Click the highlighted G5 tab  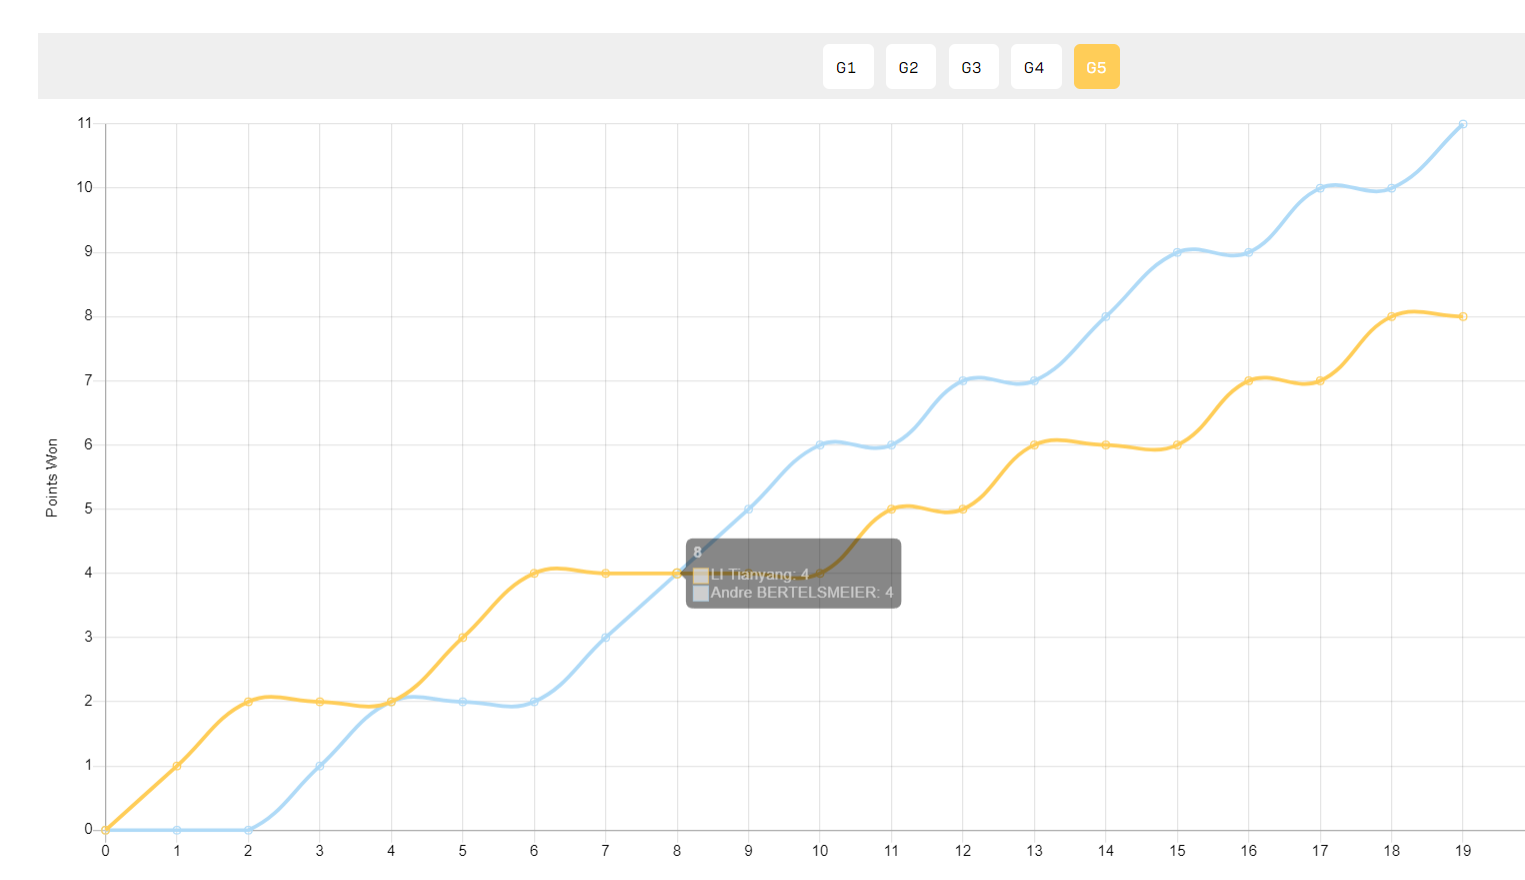(1097, 67)
